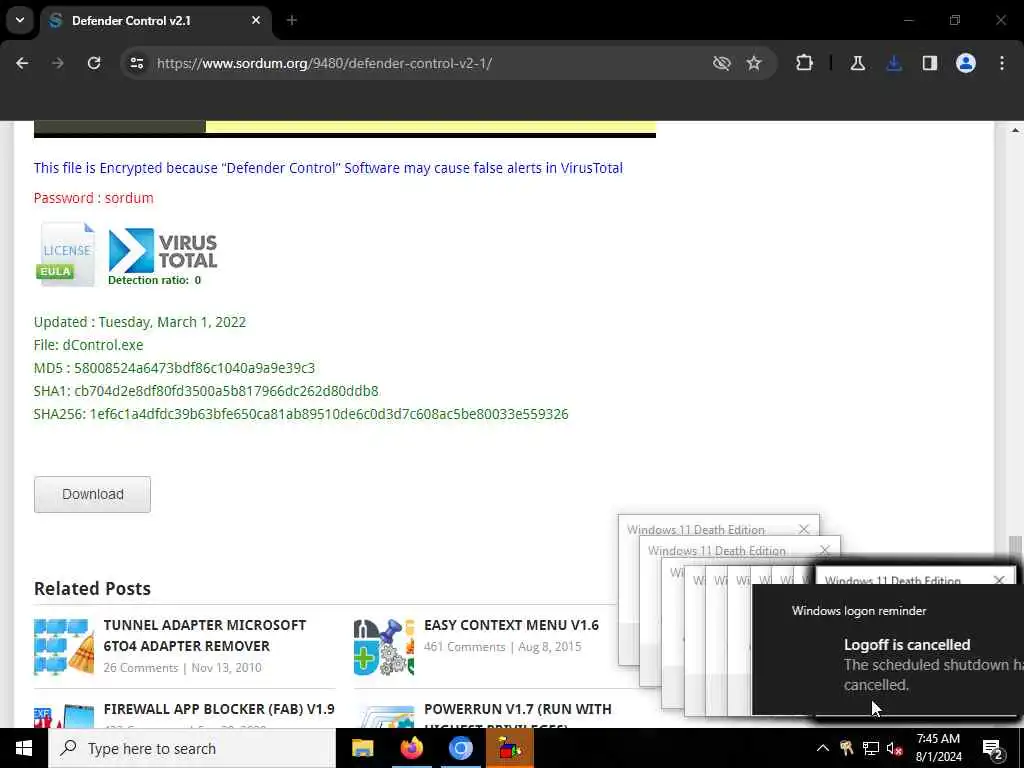The height and width of the screenshot is (768, 1024).
Task: Close the rearmost Windows 11 Death Edition popup
Action: point(804,529)
